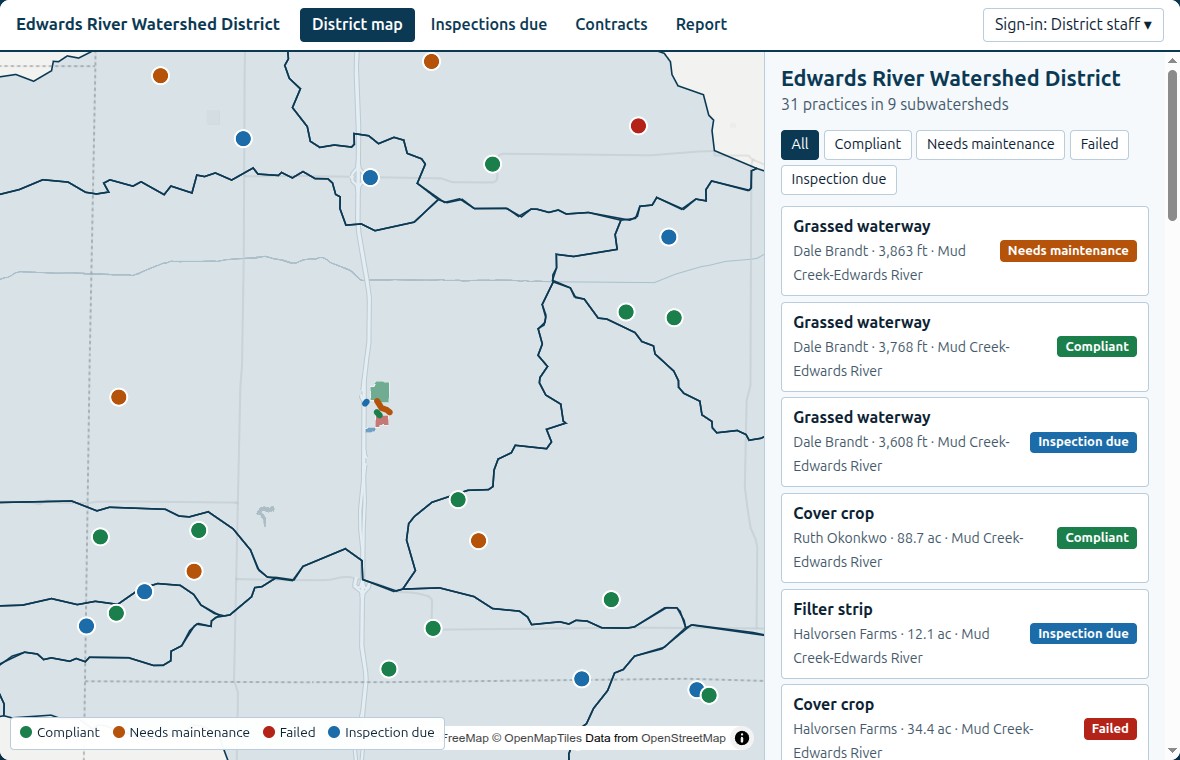
Task: Click the blue marker overlapped by a green marker
Action: (x=696, y=689)
